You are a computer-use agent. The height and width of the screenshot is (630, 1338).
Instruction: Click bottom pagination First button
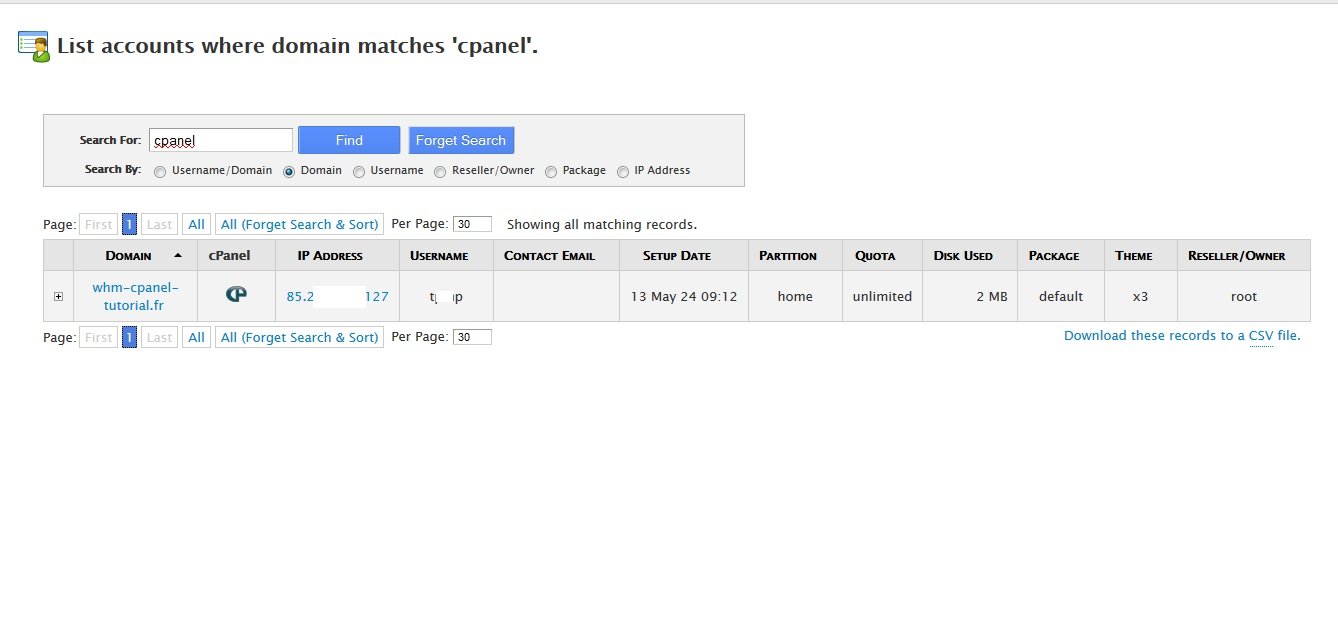point(98,337)
